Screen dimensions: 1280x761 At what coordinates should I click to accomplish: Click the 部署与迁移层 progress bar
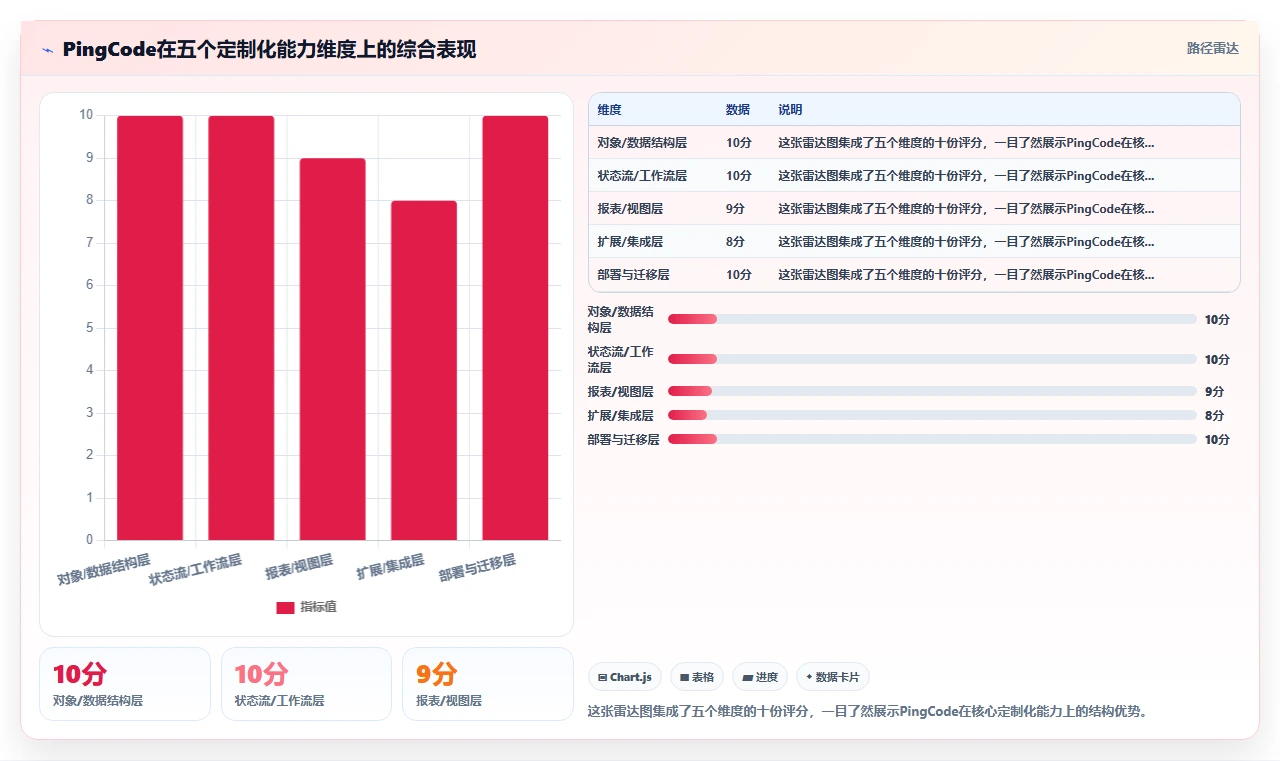pyautogui.click(x=932, y=439)
